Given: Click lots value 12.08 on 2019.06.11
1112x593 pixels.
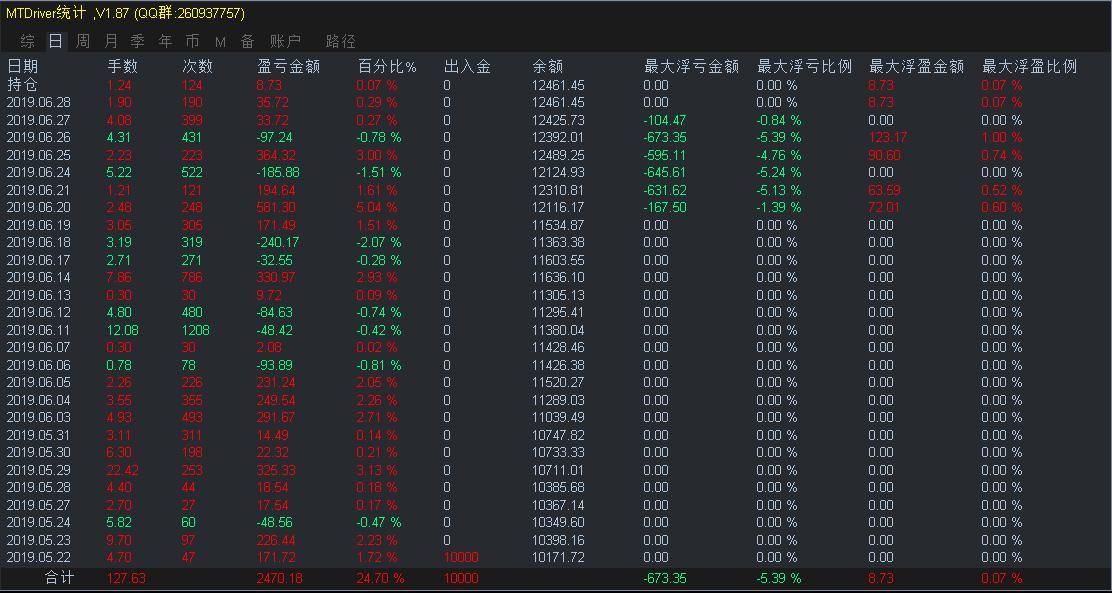Looking at the screenshot, I should 123,330.
